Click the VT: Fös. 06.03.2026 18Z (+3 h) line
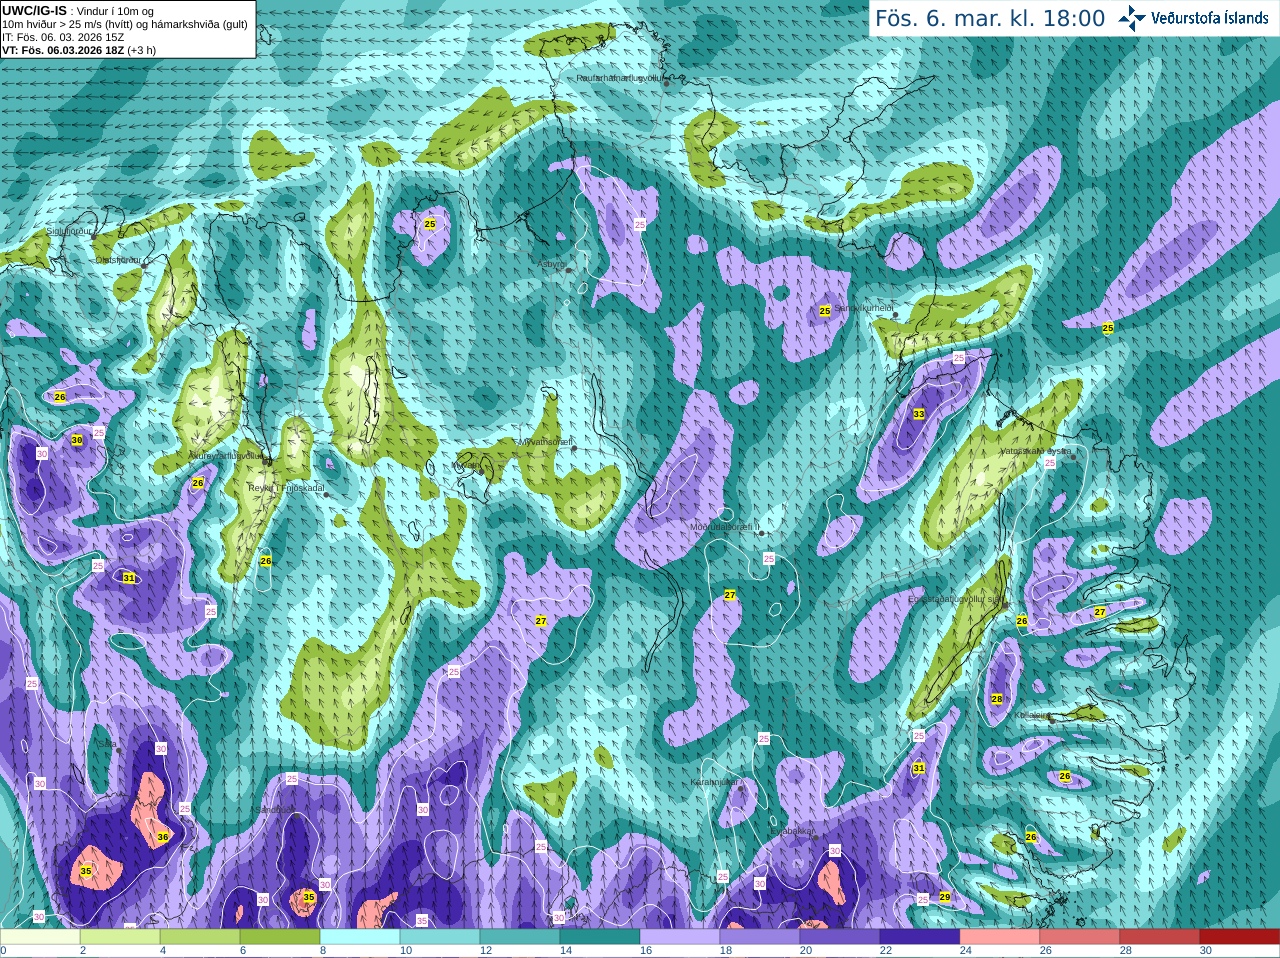The image size is (1280, 958). tap(79, 49)
